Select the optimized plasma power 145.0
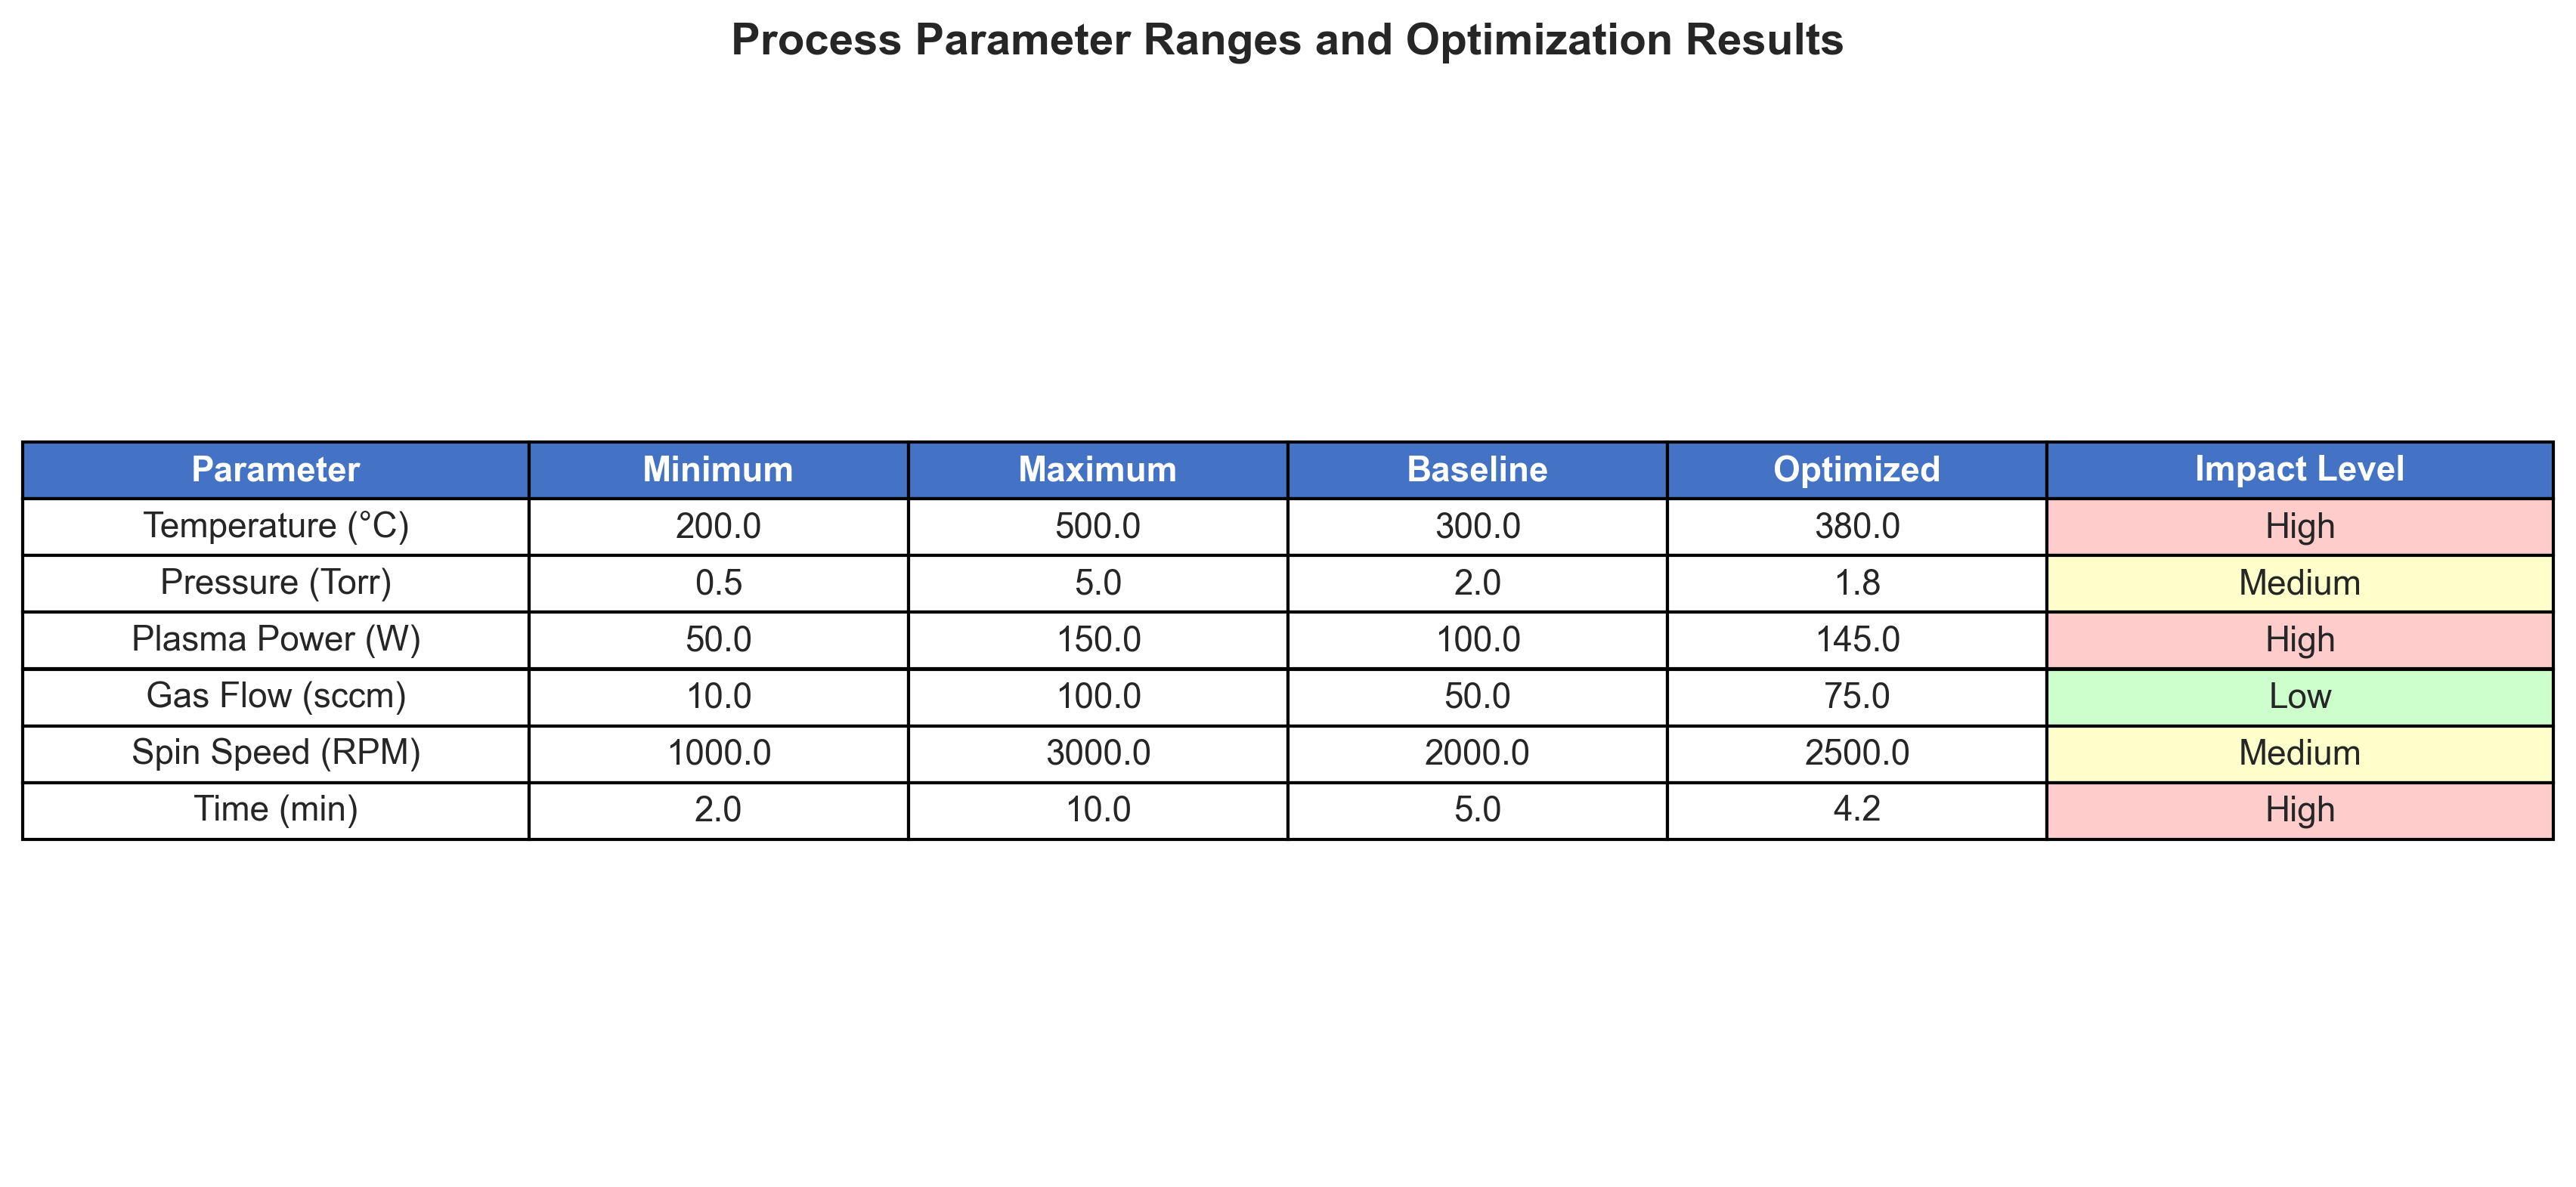Image resolution: width=2576 pixels, height=1187 pixels. pyautogui.click(x=1856, y=640)
